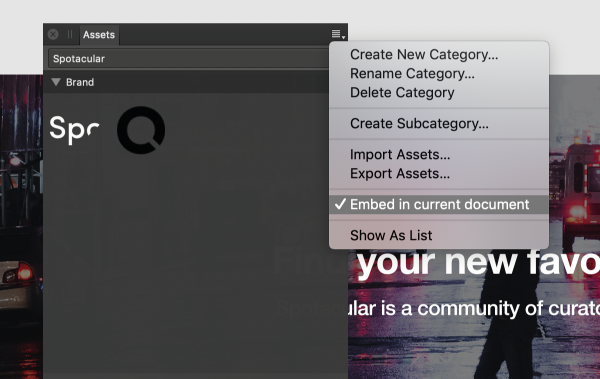
Task: Click Create Subcategory menu entry
Action: tap(419, 123)
